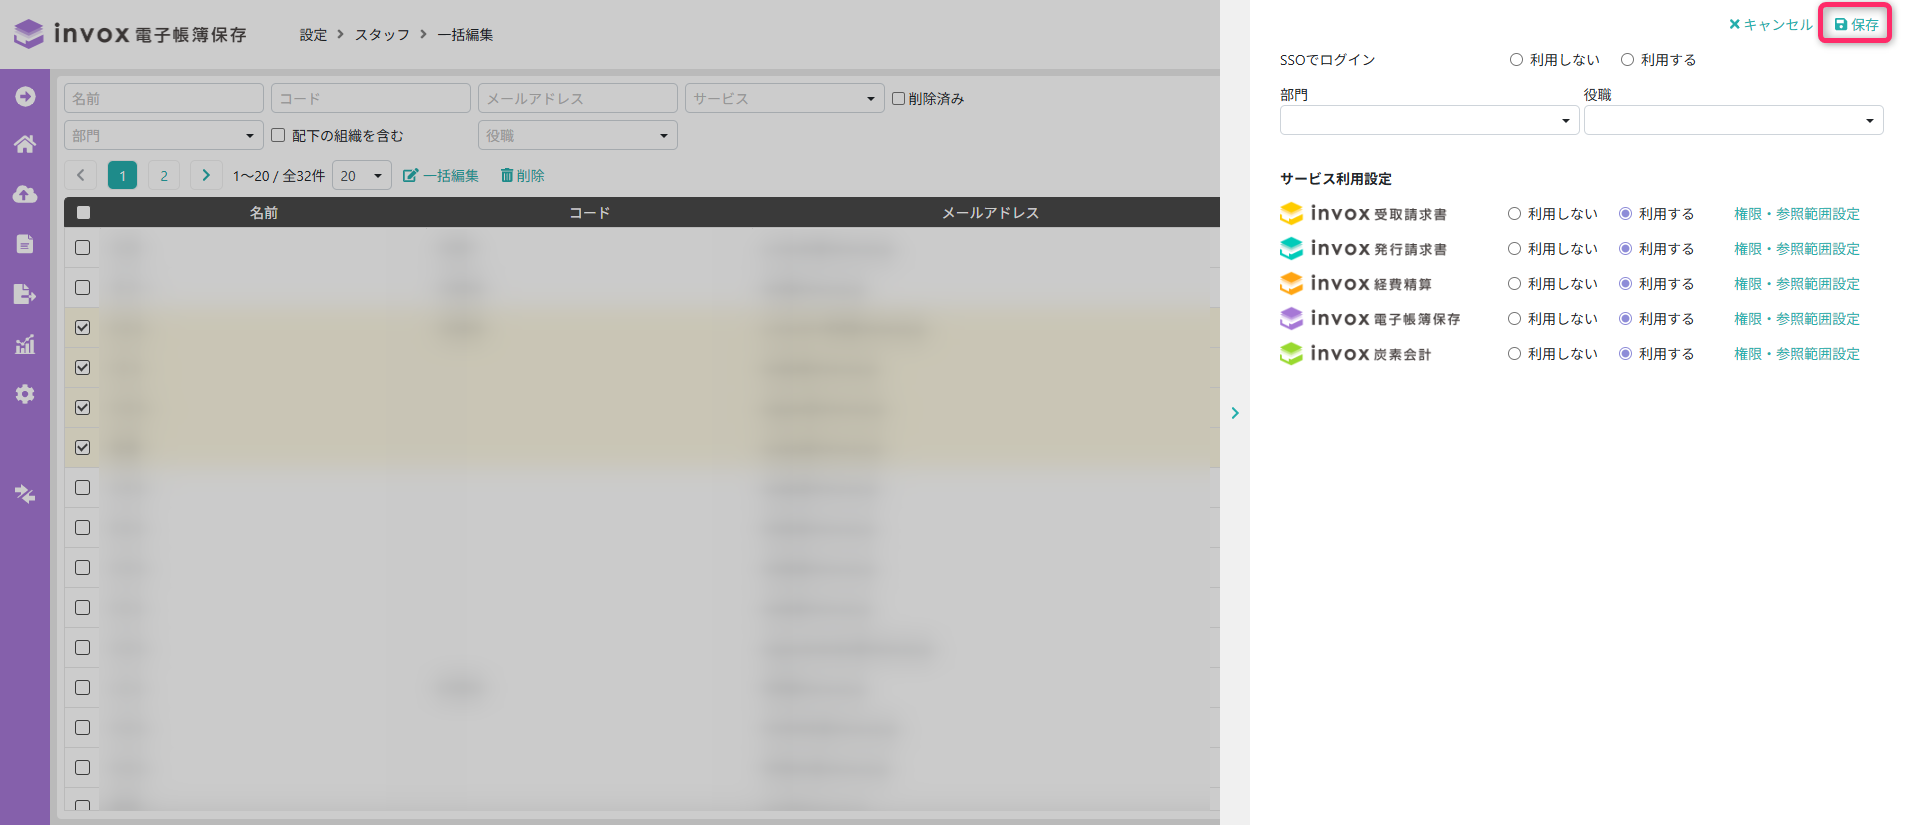Open cloud upload in sidebar
The height and width of the screenshot is (825, 1920).
tap(25, 194)
